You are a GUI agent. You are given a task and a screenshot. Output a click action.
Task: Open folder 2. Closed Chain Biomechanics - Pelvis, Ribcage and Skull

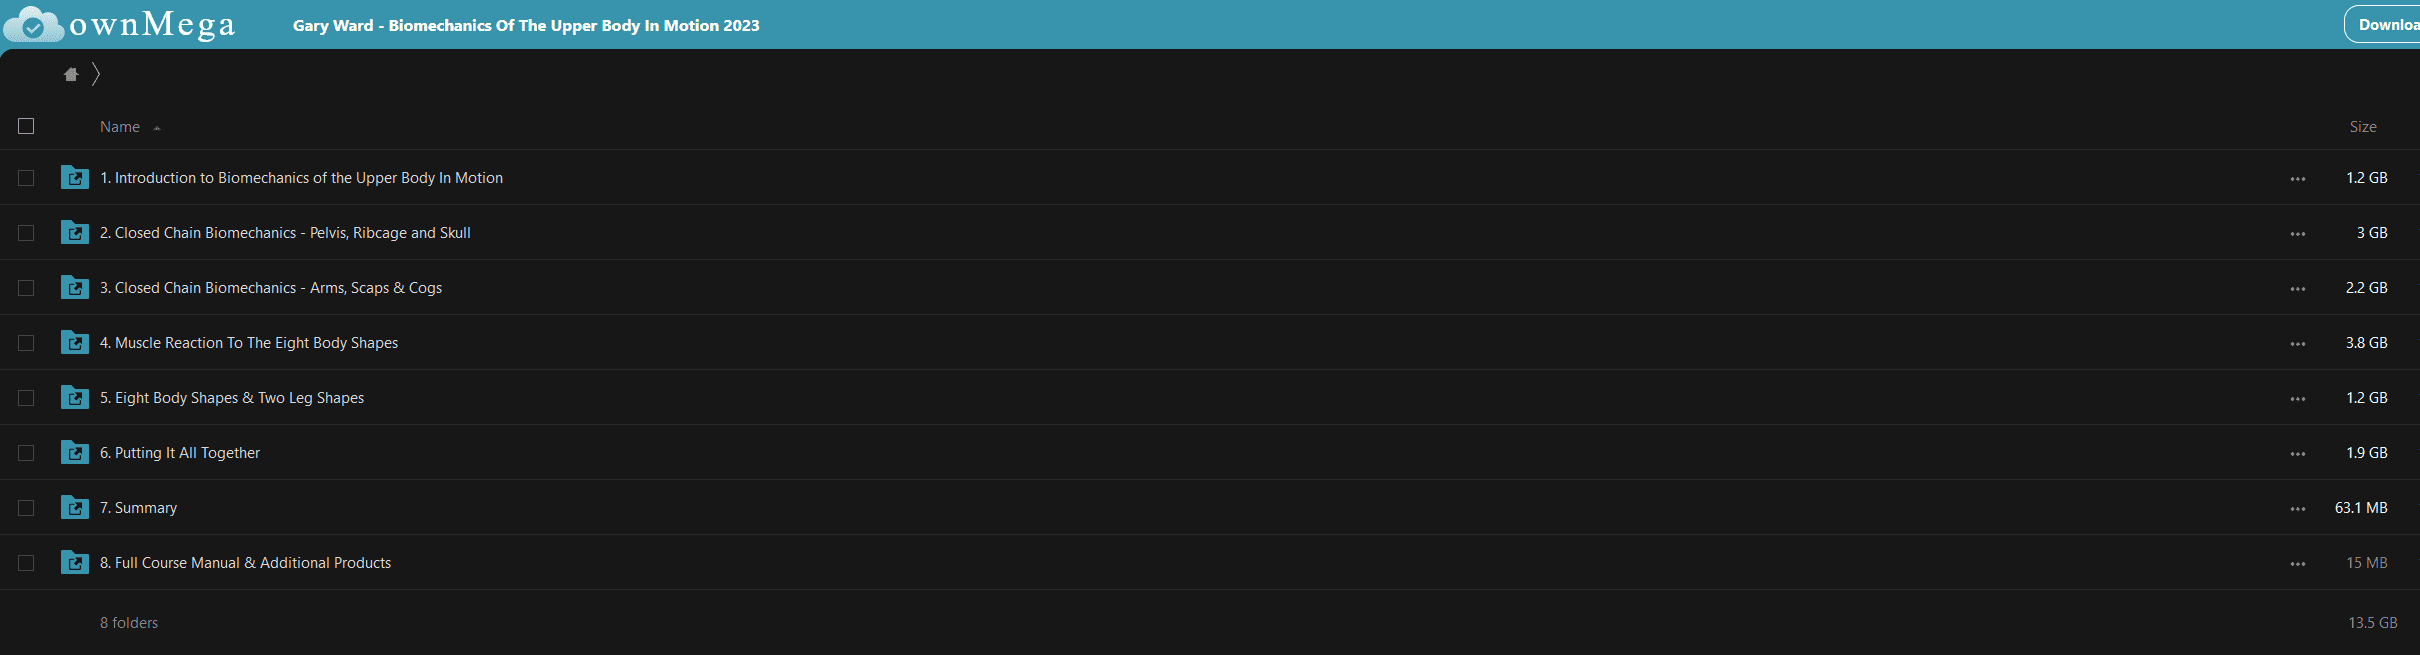tap(285, 233)
